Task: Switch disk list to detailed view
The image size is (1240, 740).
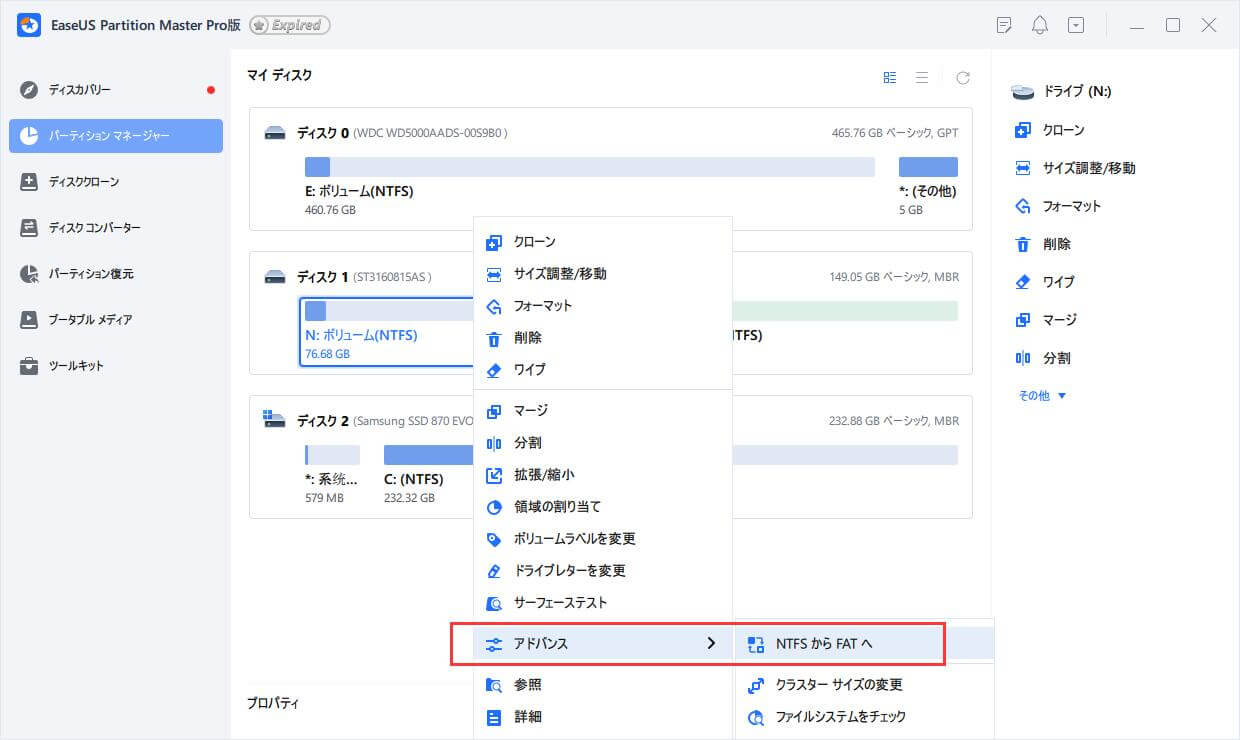Action: pyautogui.click(x=889, y=76)
